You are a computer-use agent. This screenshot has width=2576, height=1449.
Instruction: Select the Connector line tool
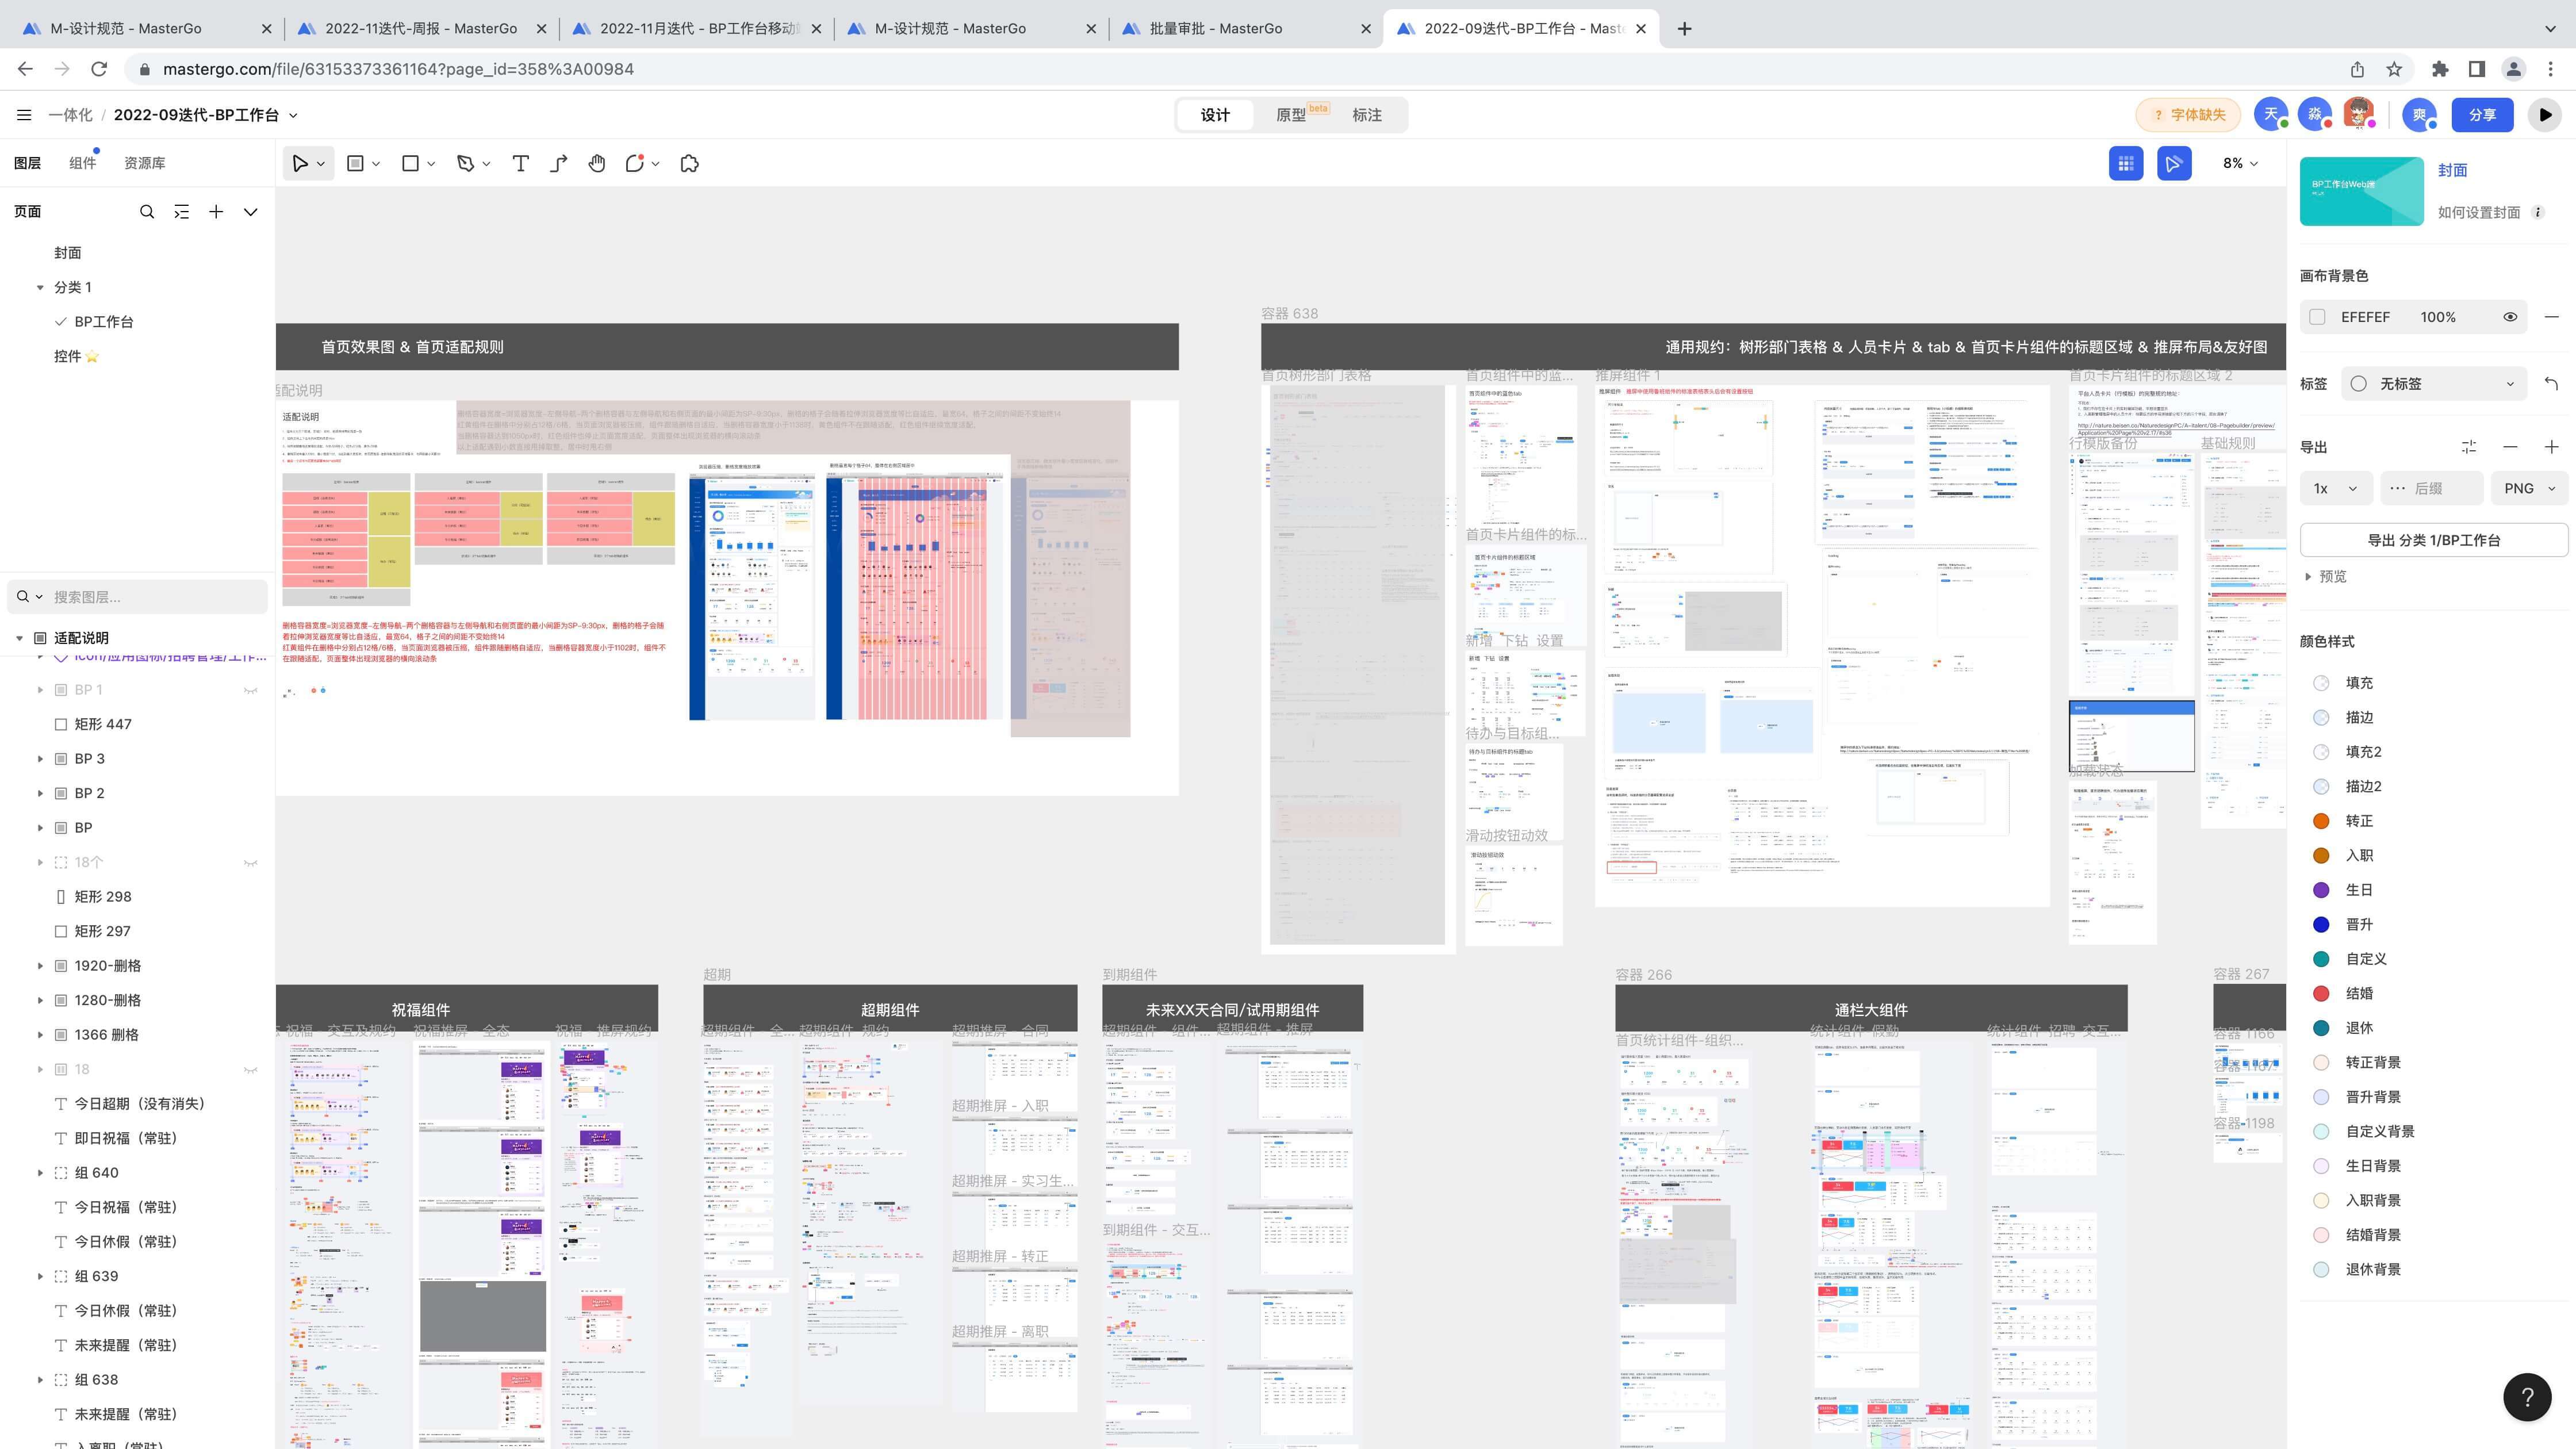point(559,163)
